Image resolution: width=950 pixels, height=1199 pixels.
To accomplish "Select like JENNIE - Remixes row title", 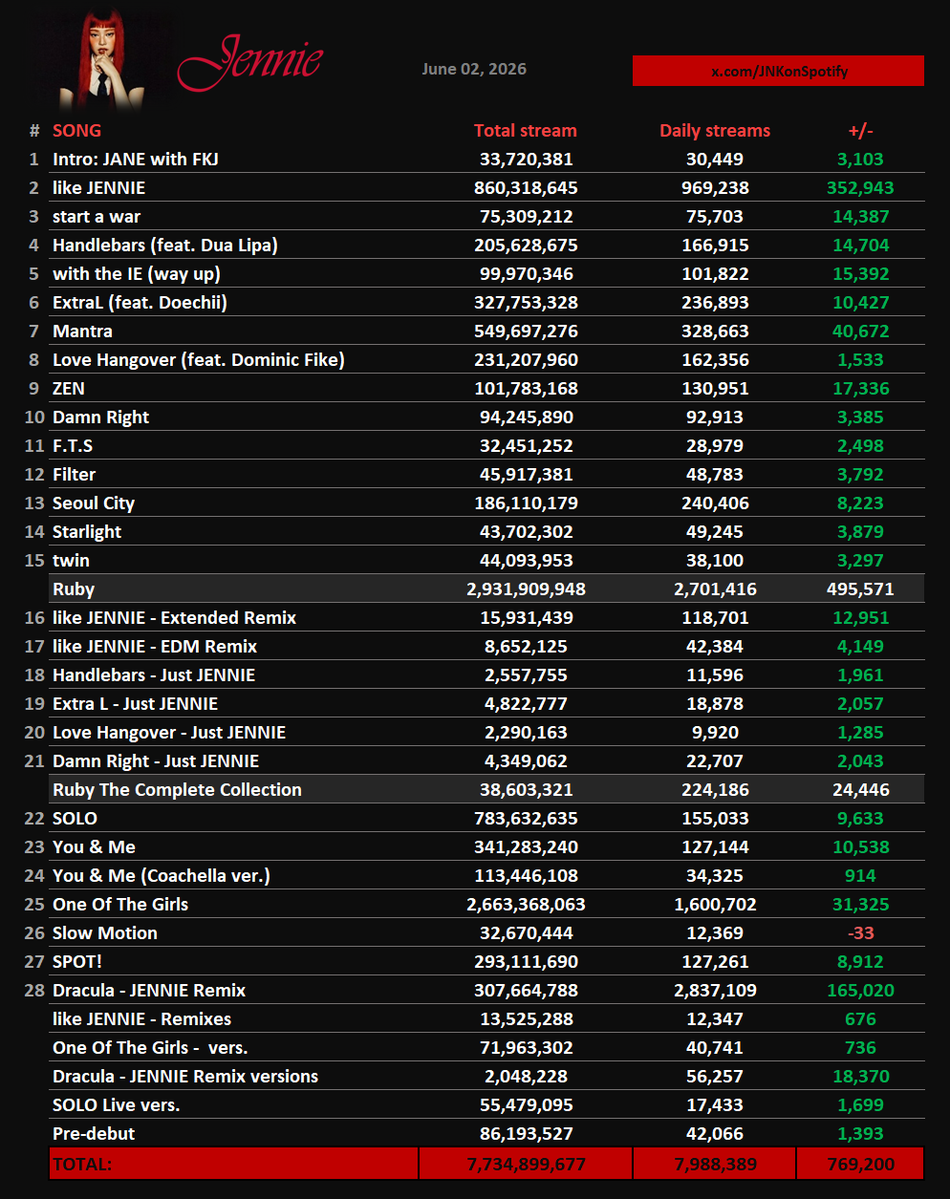I will (x=142, y=1019).
